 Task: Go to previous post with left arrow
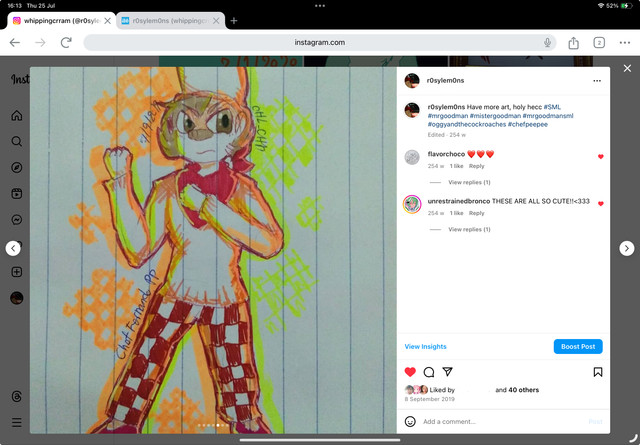point(13,248)
